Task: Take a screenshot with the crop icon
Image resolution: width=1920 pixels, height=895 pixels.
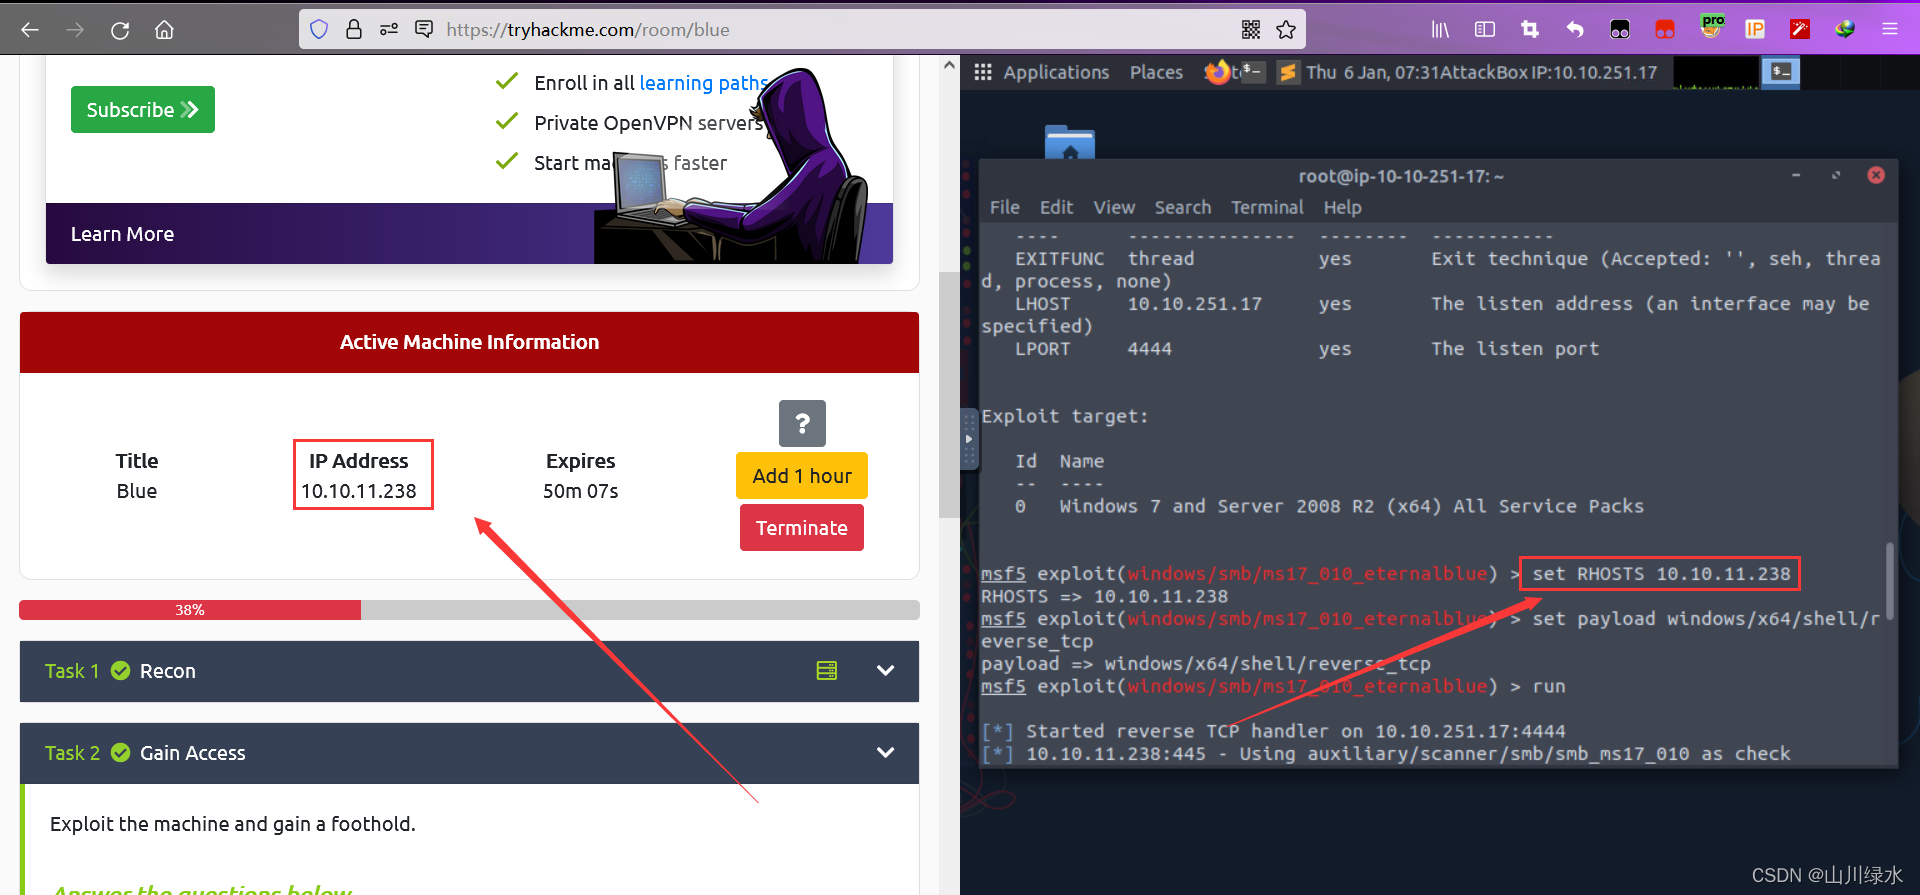Action: pos(1530,30)
